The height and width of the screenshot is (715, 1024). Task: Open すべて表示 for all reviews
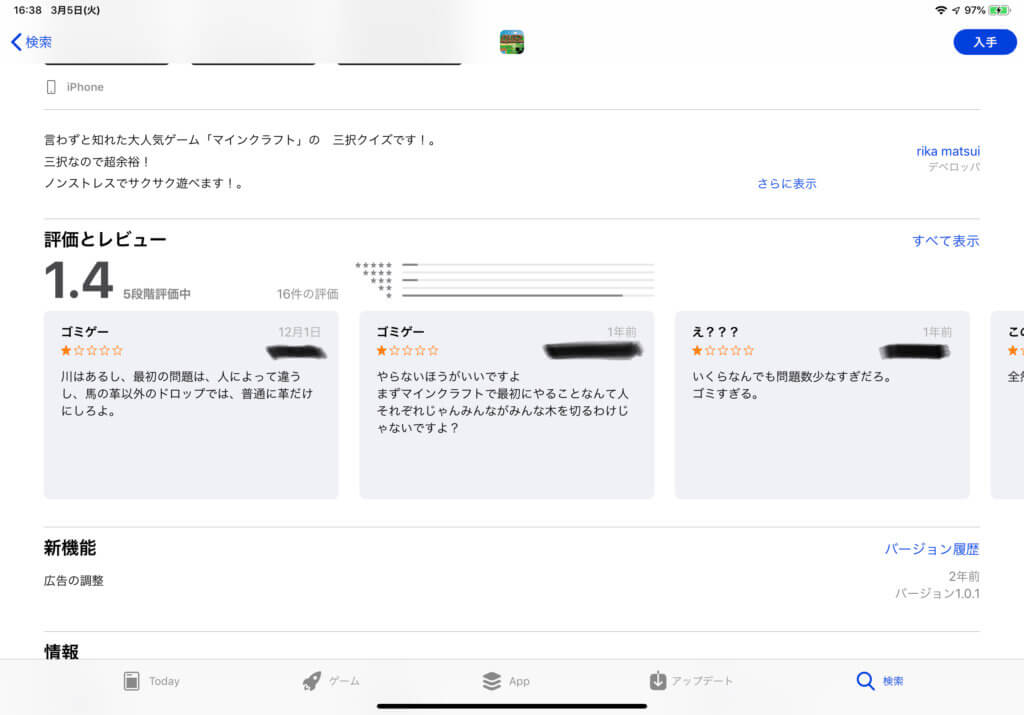pos(945,241)
